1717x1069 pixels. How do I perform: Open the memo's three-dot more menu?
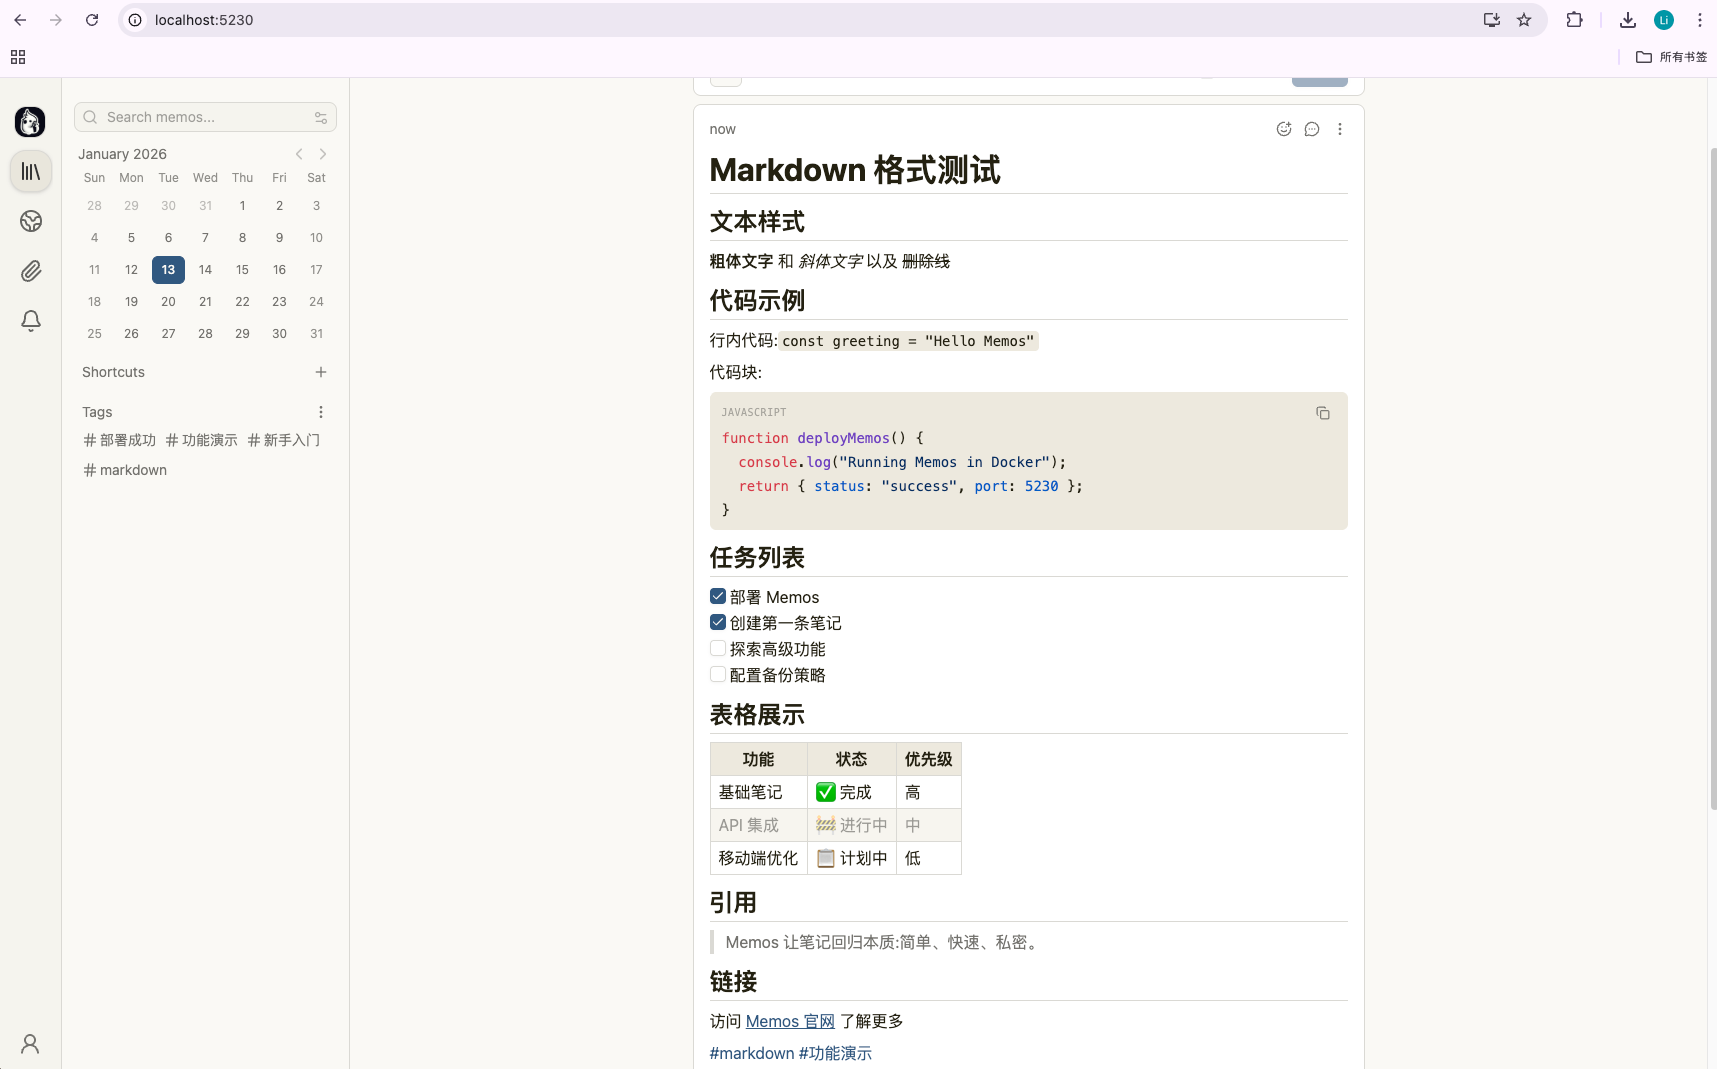tap(1340, 129)
